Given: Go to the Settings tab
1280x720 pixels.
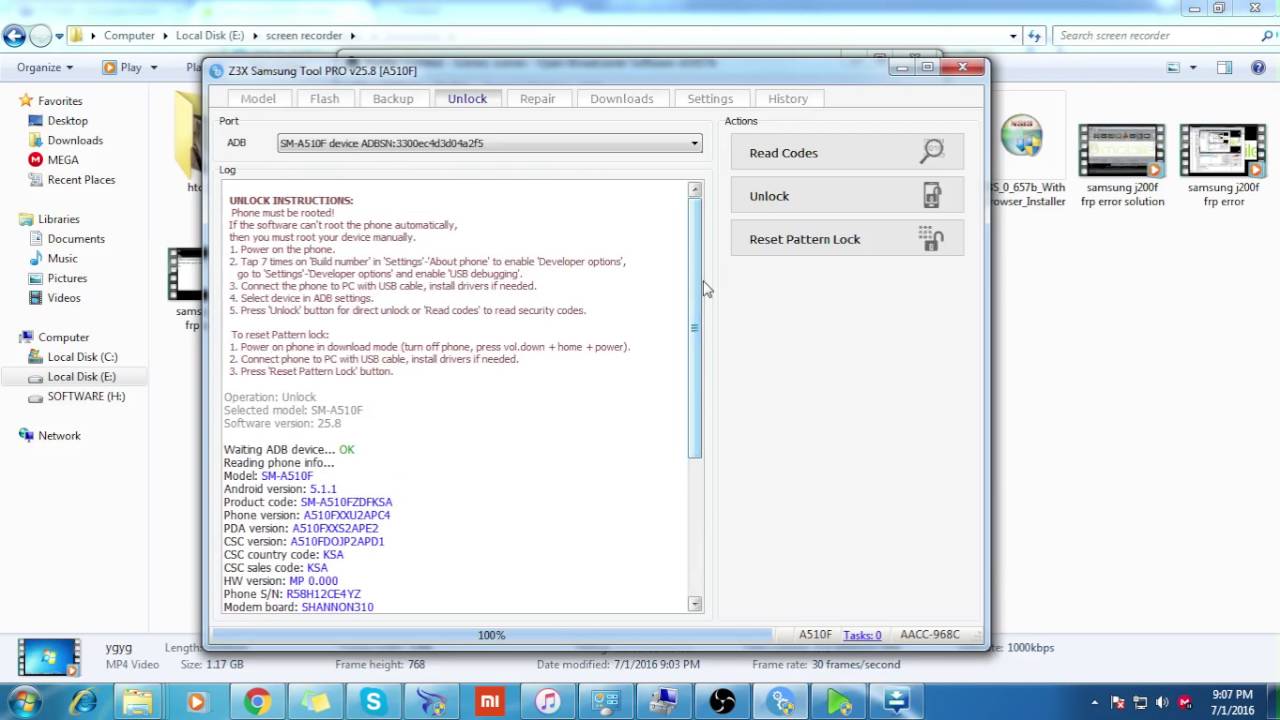Looking at the screenshot, I should coord(710,98).
